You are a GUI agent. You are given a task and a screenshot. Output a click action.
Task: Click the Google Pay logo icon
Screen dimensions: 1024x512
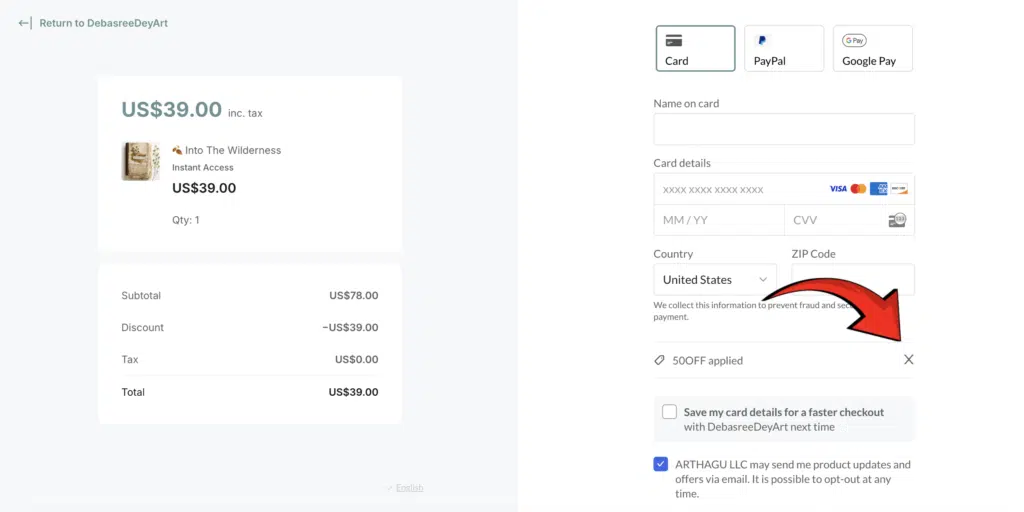point(854,40)
